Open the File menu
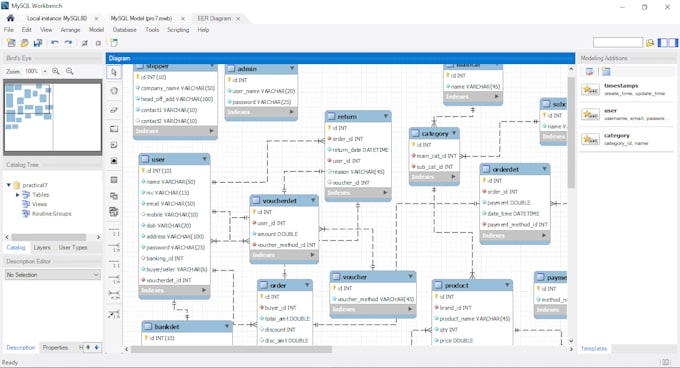Screen dimensions: 680x368 click(9, 29)
